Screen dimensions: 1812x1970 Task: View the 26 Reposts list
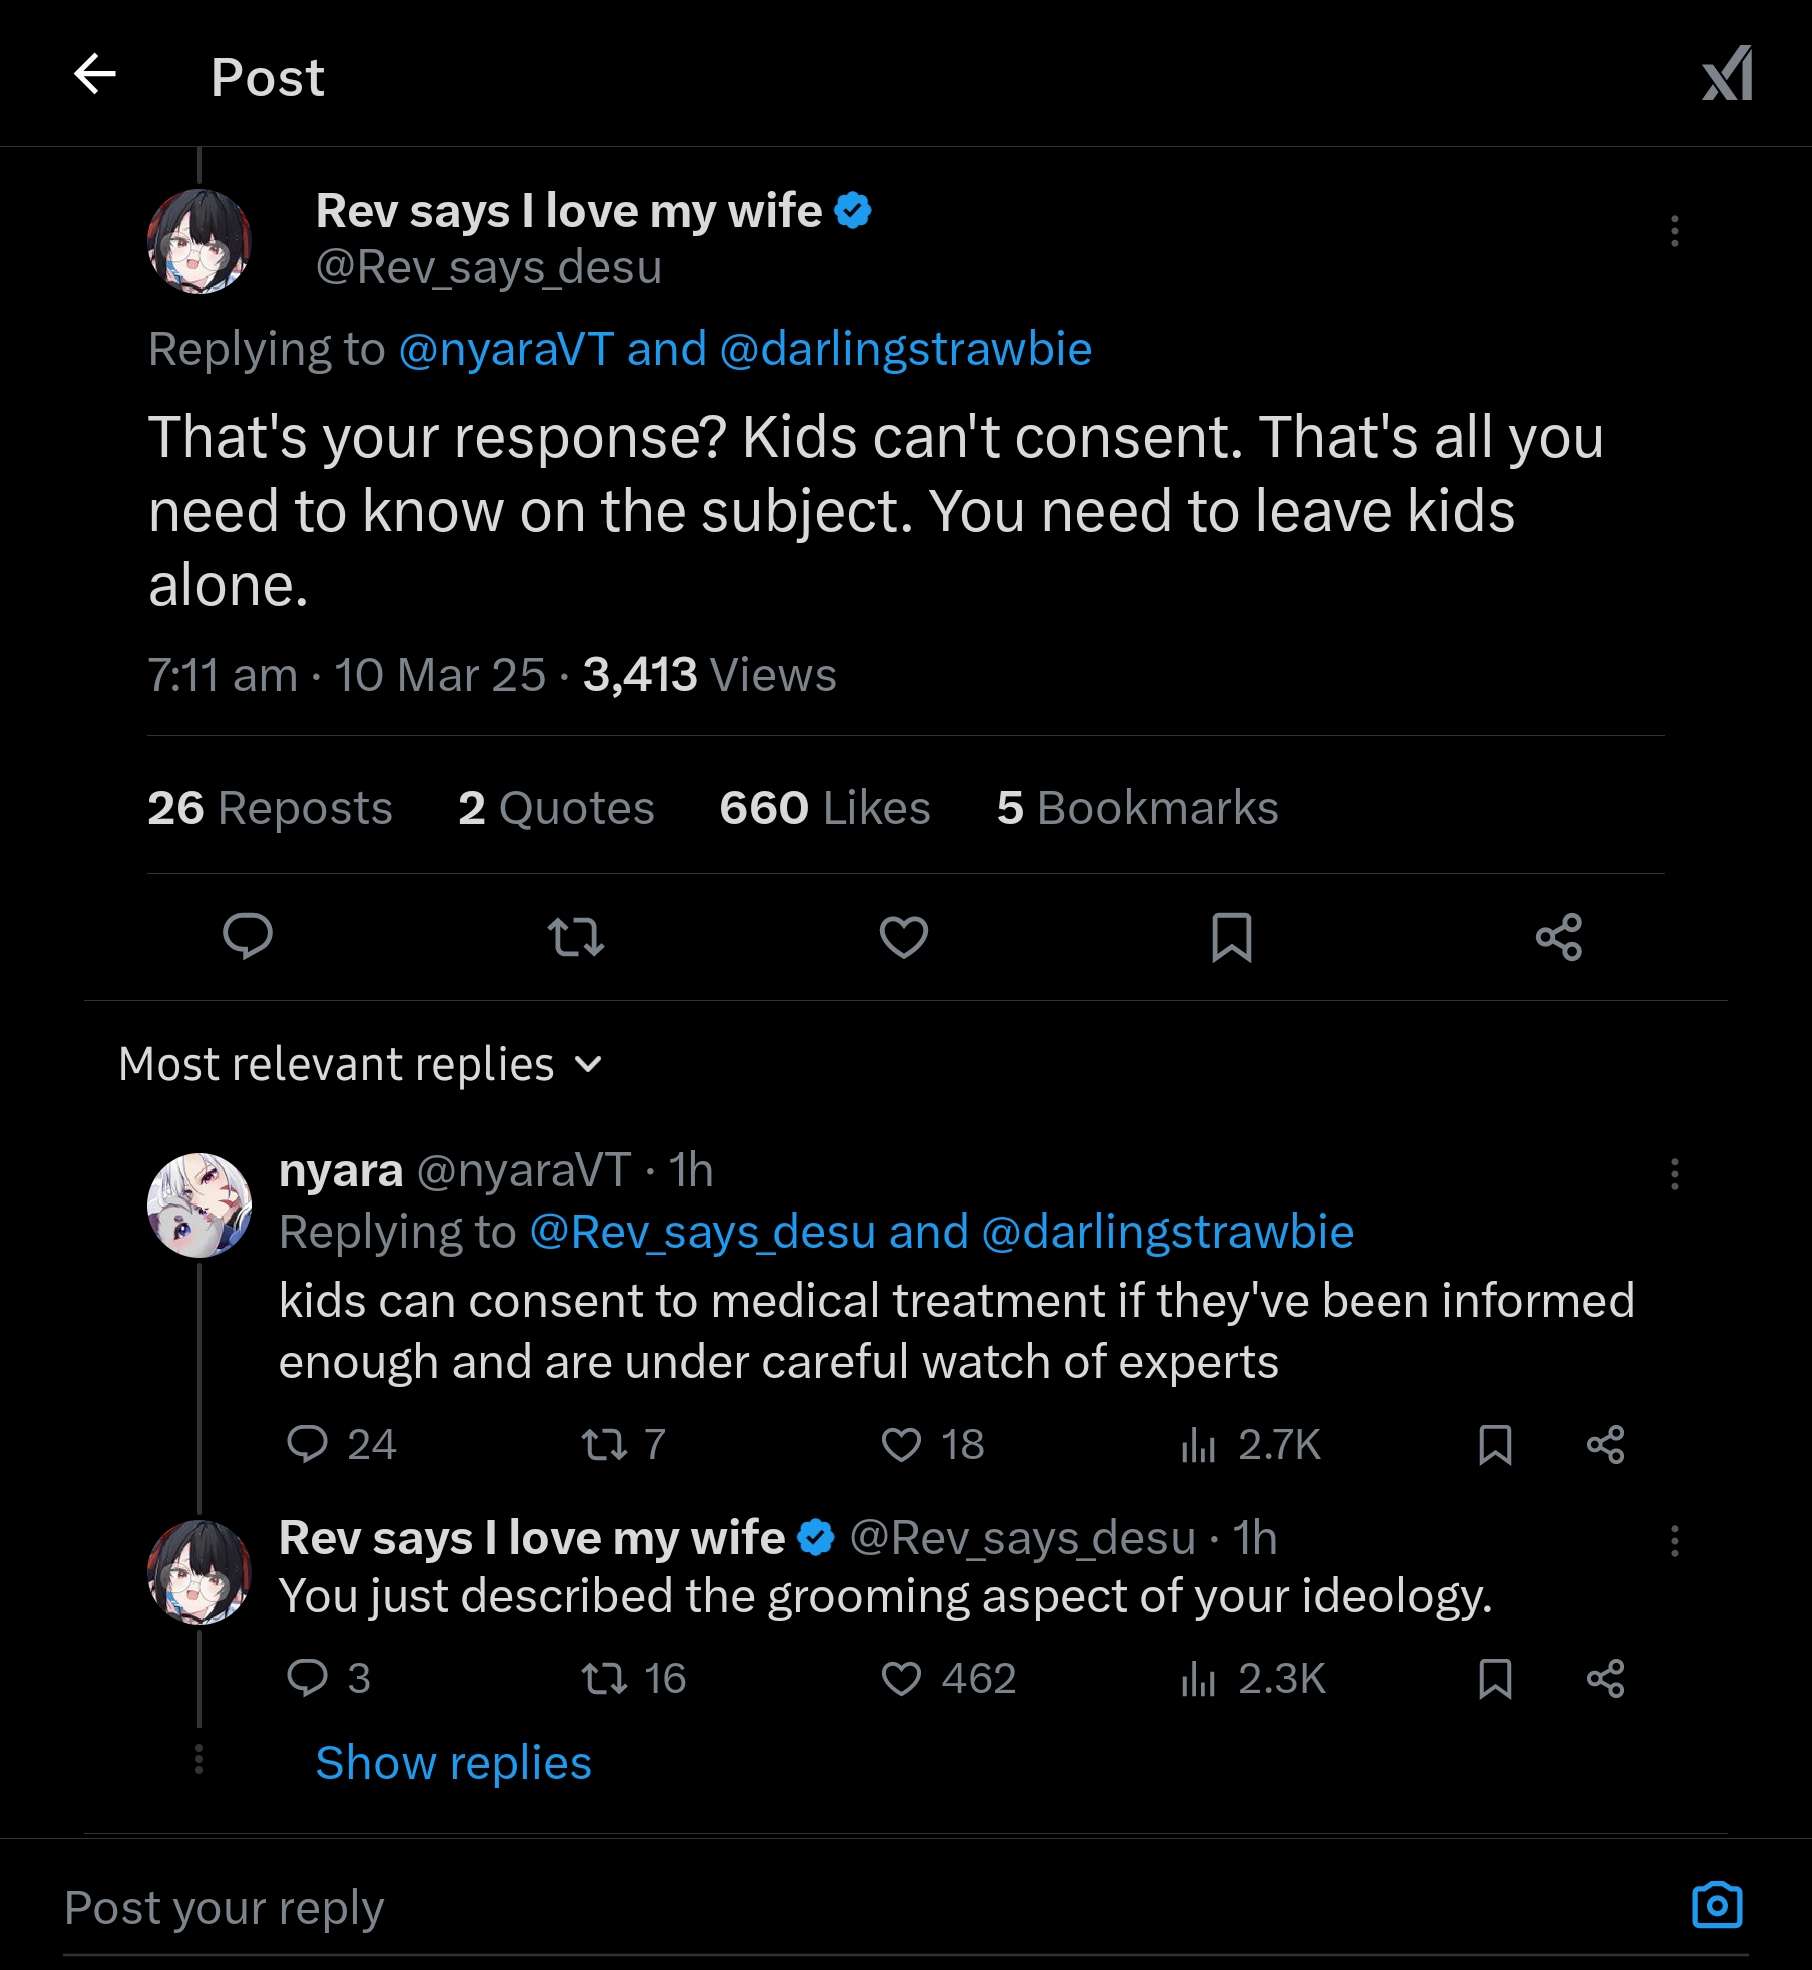coord(269,808)
